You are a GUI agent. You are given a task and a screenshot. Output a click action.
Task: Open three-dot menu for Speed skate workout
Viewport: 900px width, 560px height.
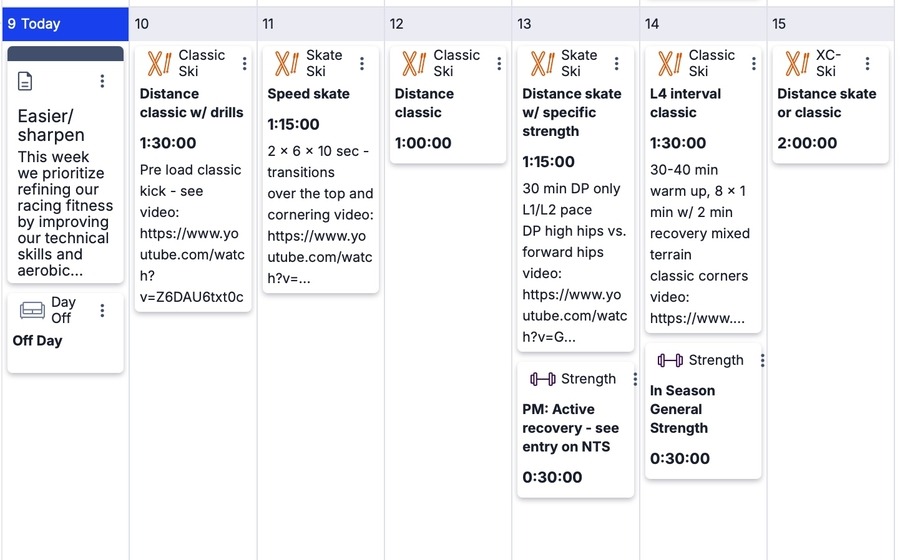click(x=362, y=64)
